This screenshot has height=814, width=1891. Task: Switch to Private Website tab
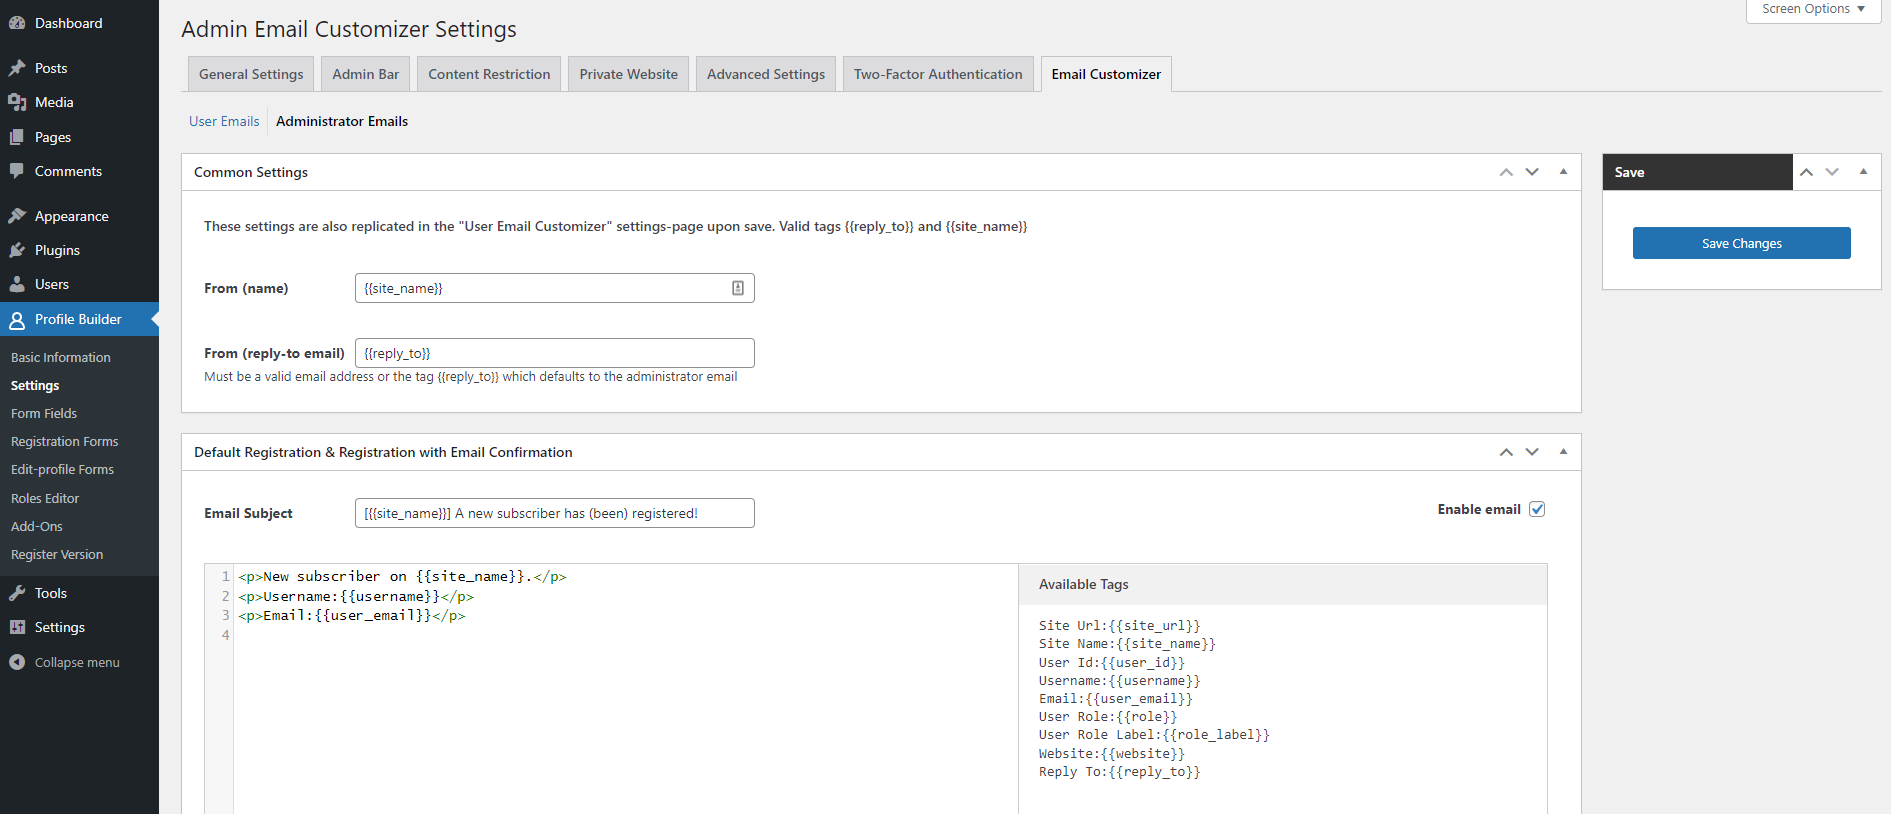pyautogui.click(x=628, y=74)
